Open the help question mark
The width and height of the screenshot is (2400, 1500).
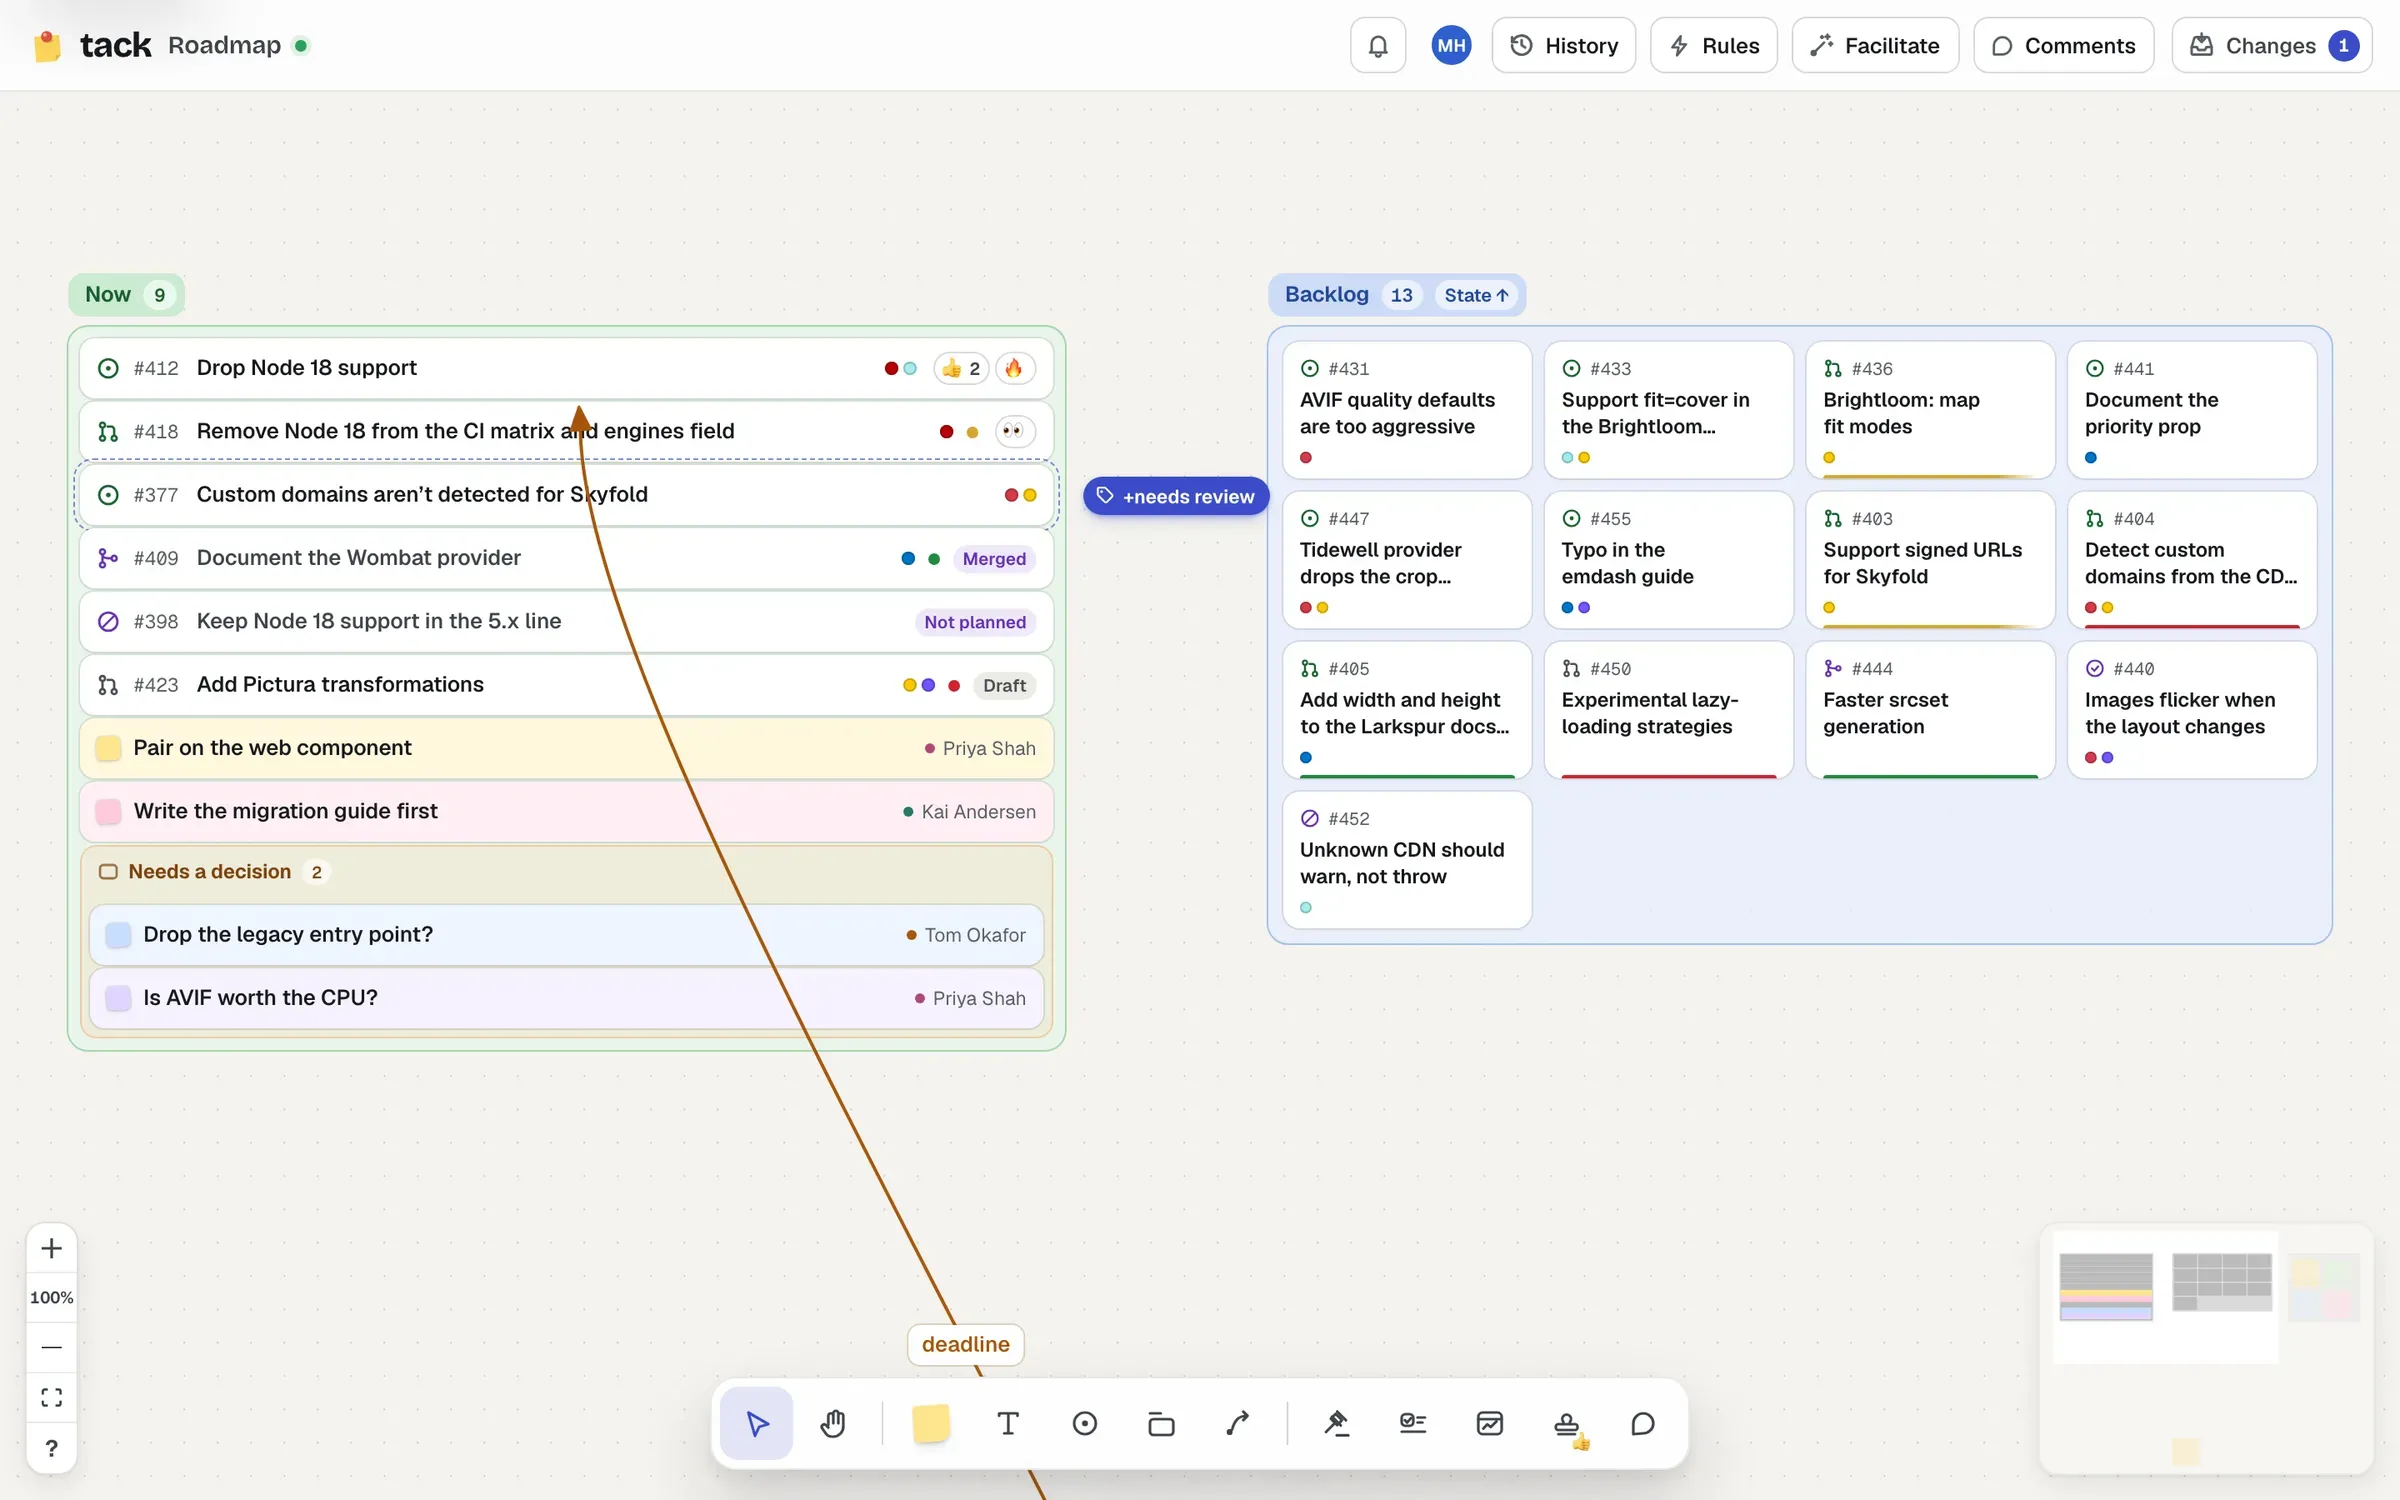point(52,1448)
